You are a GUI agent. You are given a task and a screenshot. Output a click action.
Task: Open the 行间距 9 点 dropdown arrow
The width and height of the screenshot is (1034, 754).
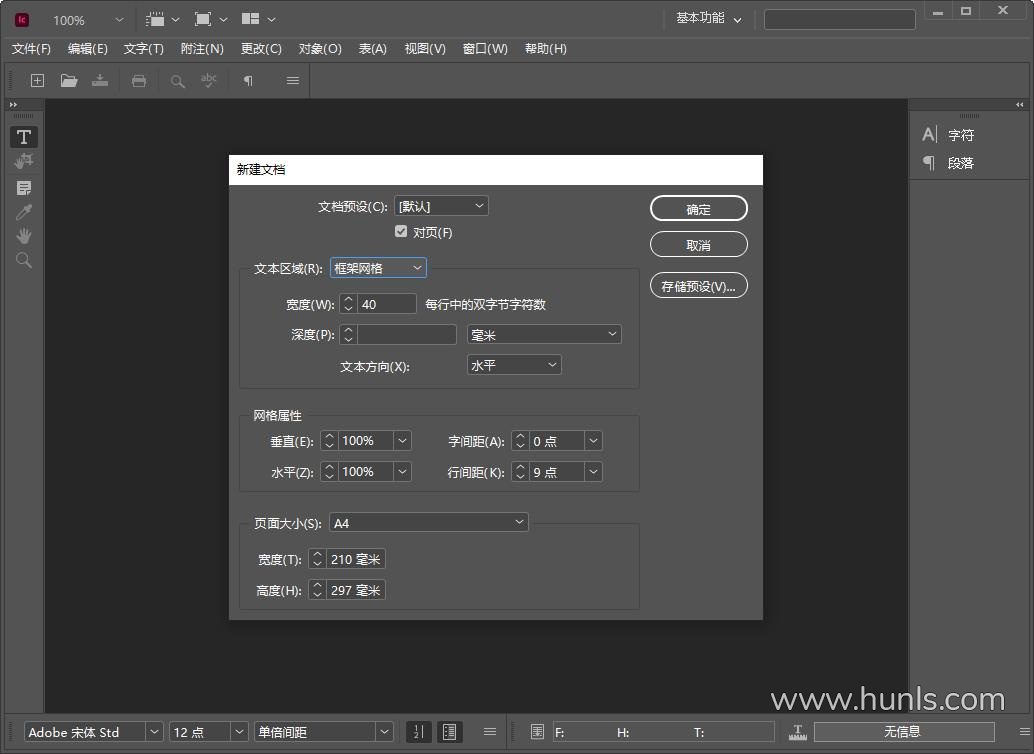point(593,472)
